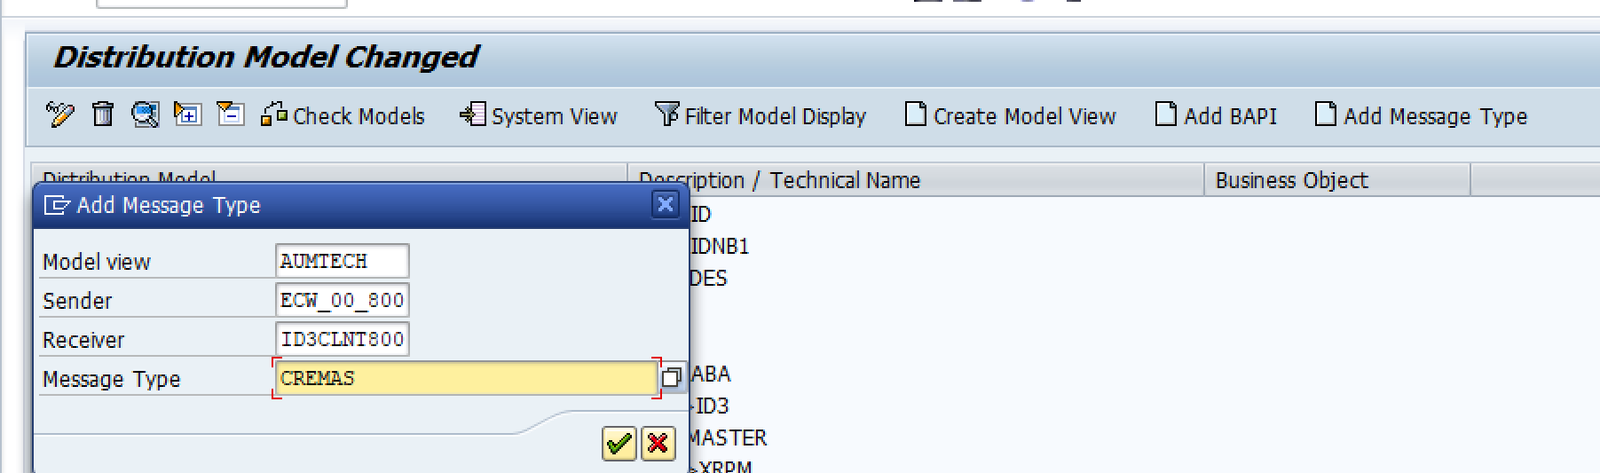Run Check Models from the toolbar
1600x473 pixels.
click(343, 116)
